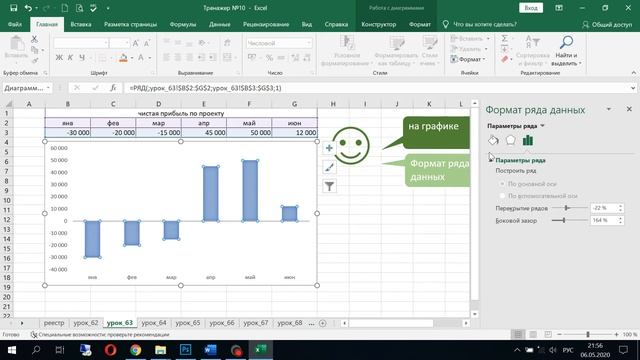Click the insert function fx icon
This screenshot has height=360, width=640.
pos(113,88)
